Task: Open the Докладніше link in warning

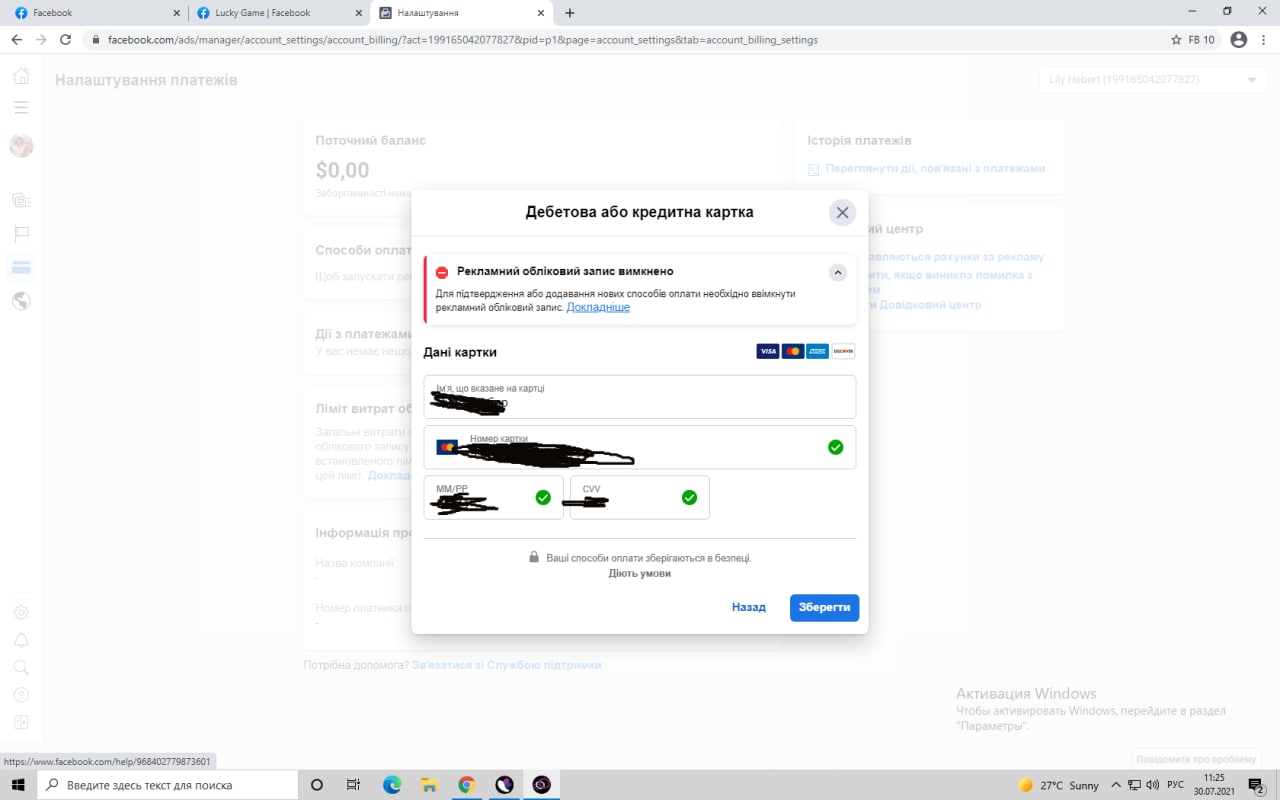Action: tap(598, 307)
